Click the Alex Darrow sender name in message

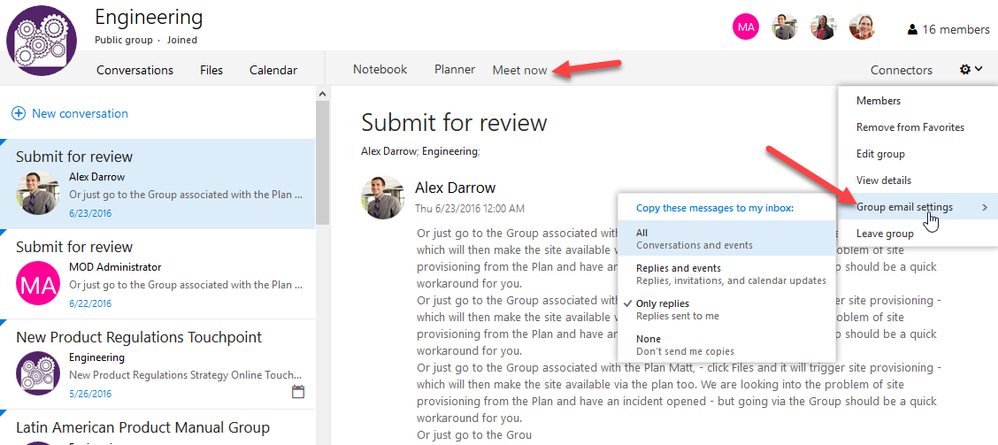click(455, 188)
